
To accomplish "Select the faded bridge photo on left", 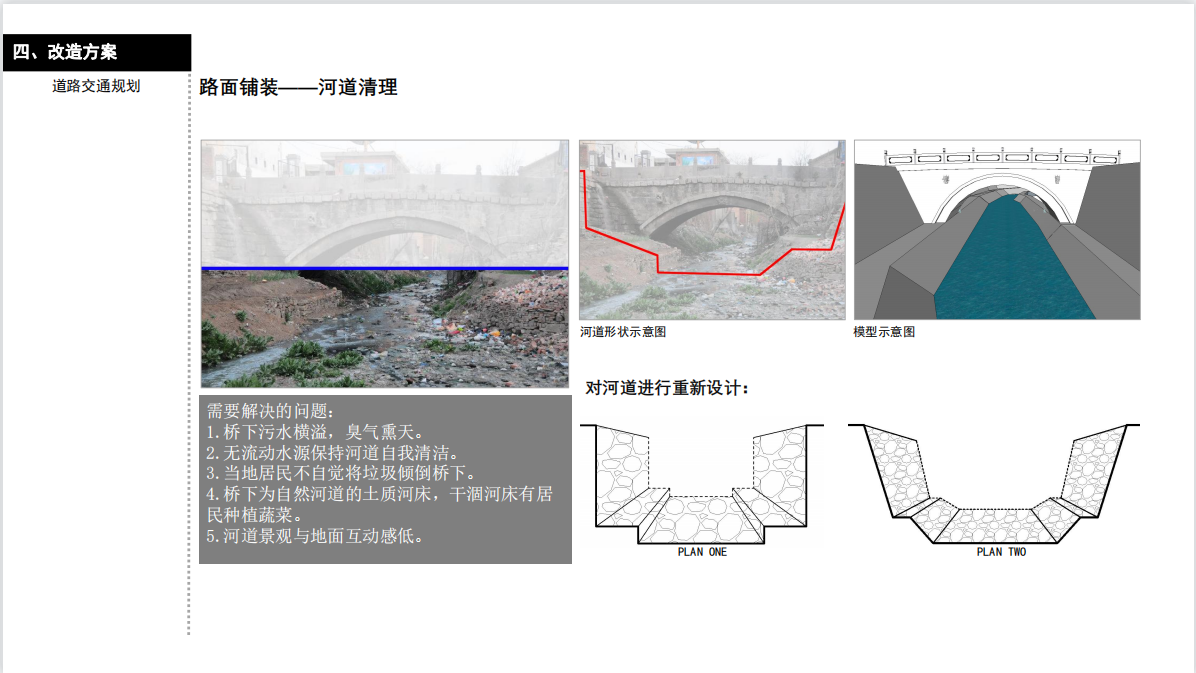I will 384,203.
